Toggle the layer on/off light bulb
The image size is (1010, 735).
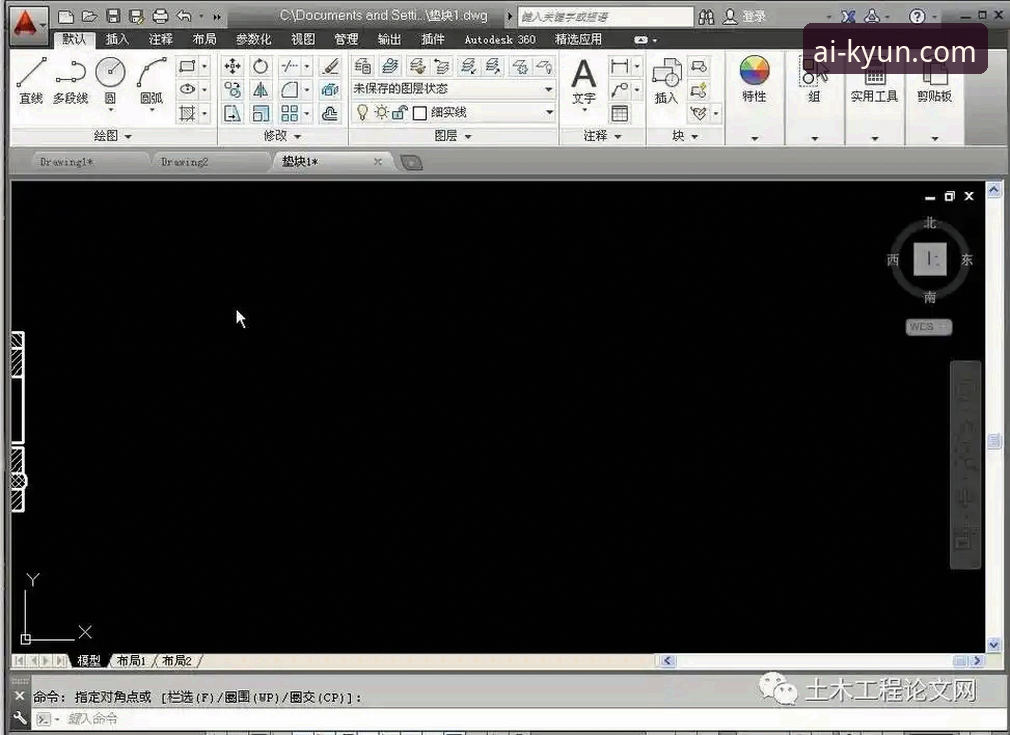[x=363, y=113]
